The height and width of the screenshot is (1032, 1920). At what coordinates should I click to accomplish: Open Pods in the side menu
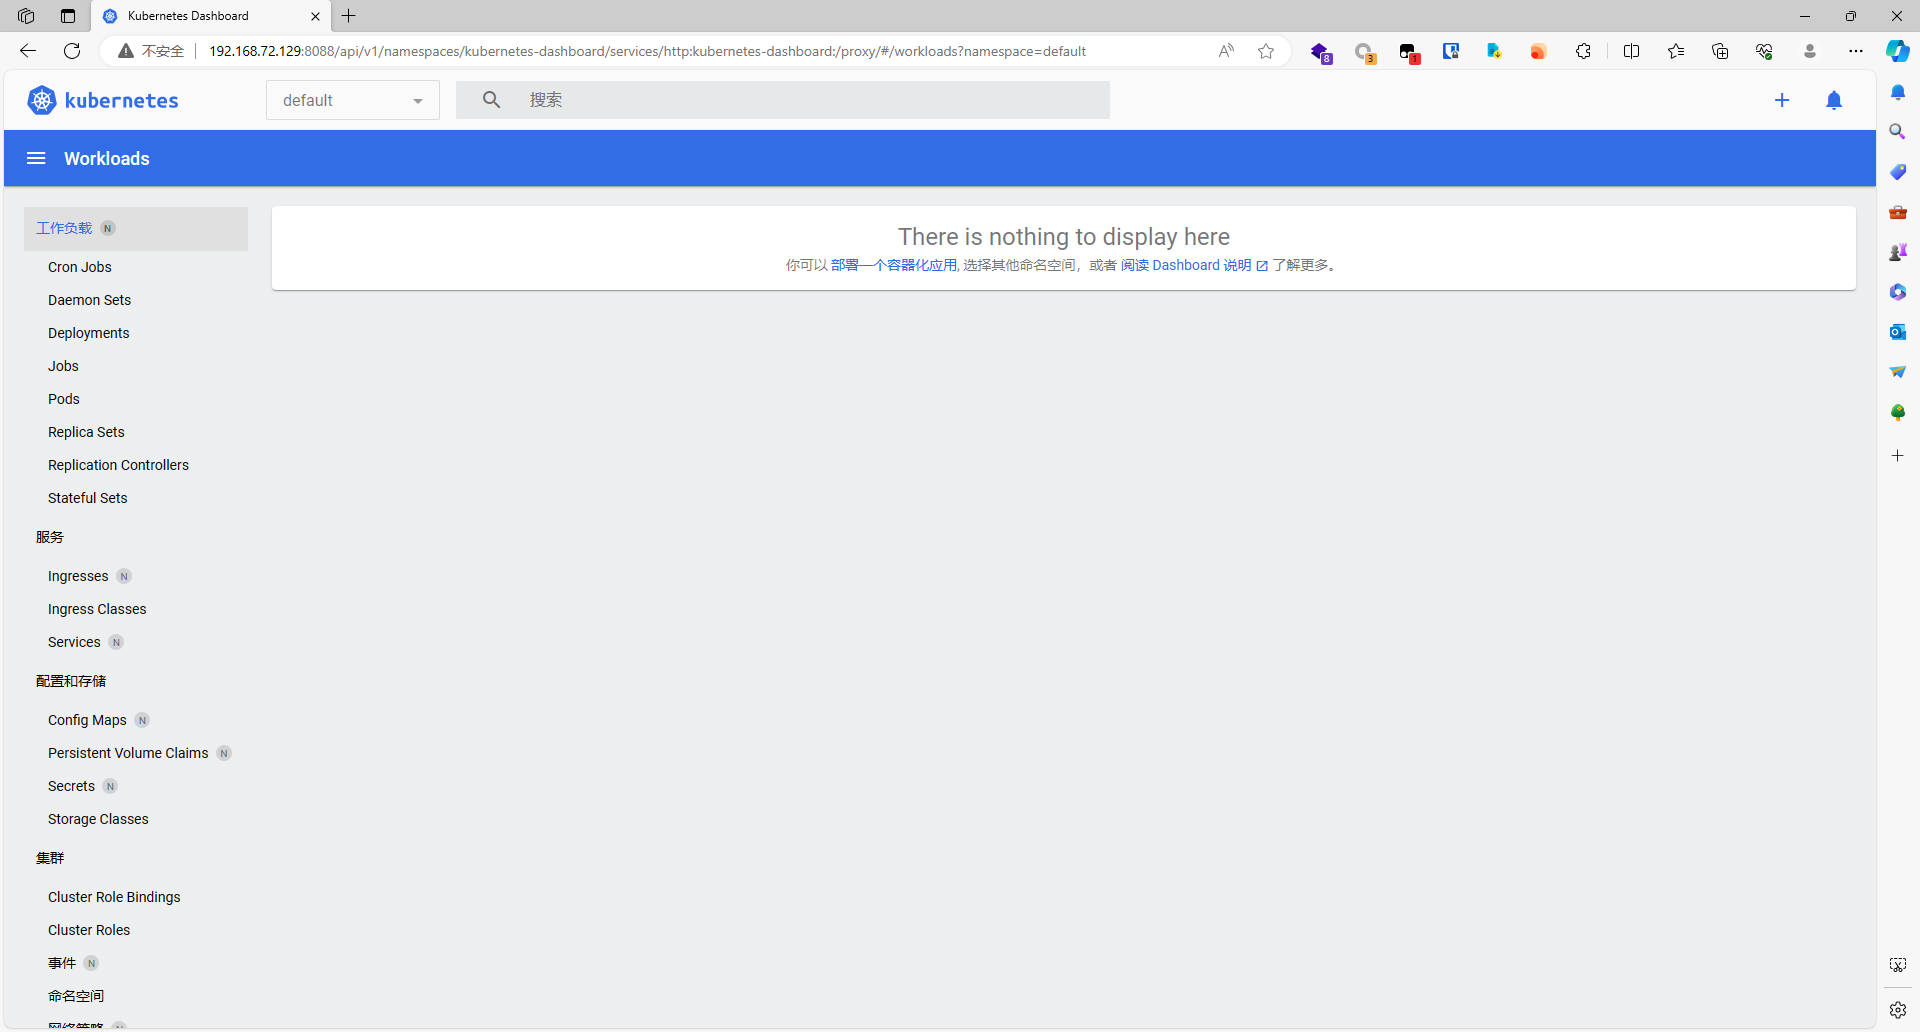(64, 399)
